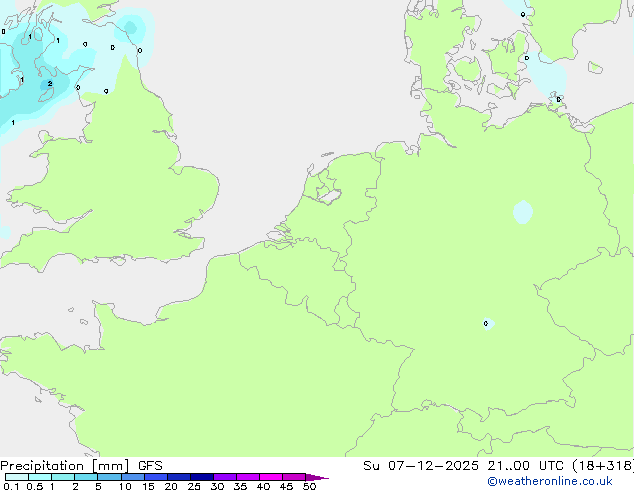Viewport: 634px width, 490px height.
Task: Pick the 10–15 mm blue legend swatch
Action: tap(133, 477)
